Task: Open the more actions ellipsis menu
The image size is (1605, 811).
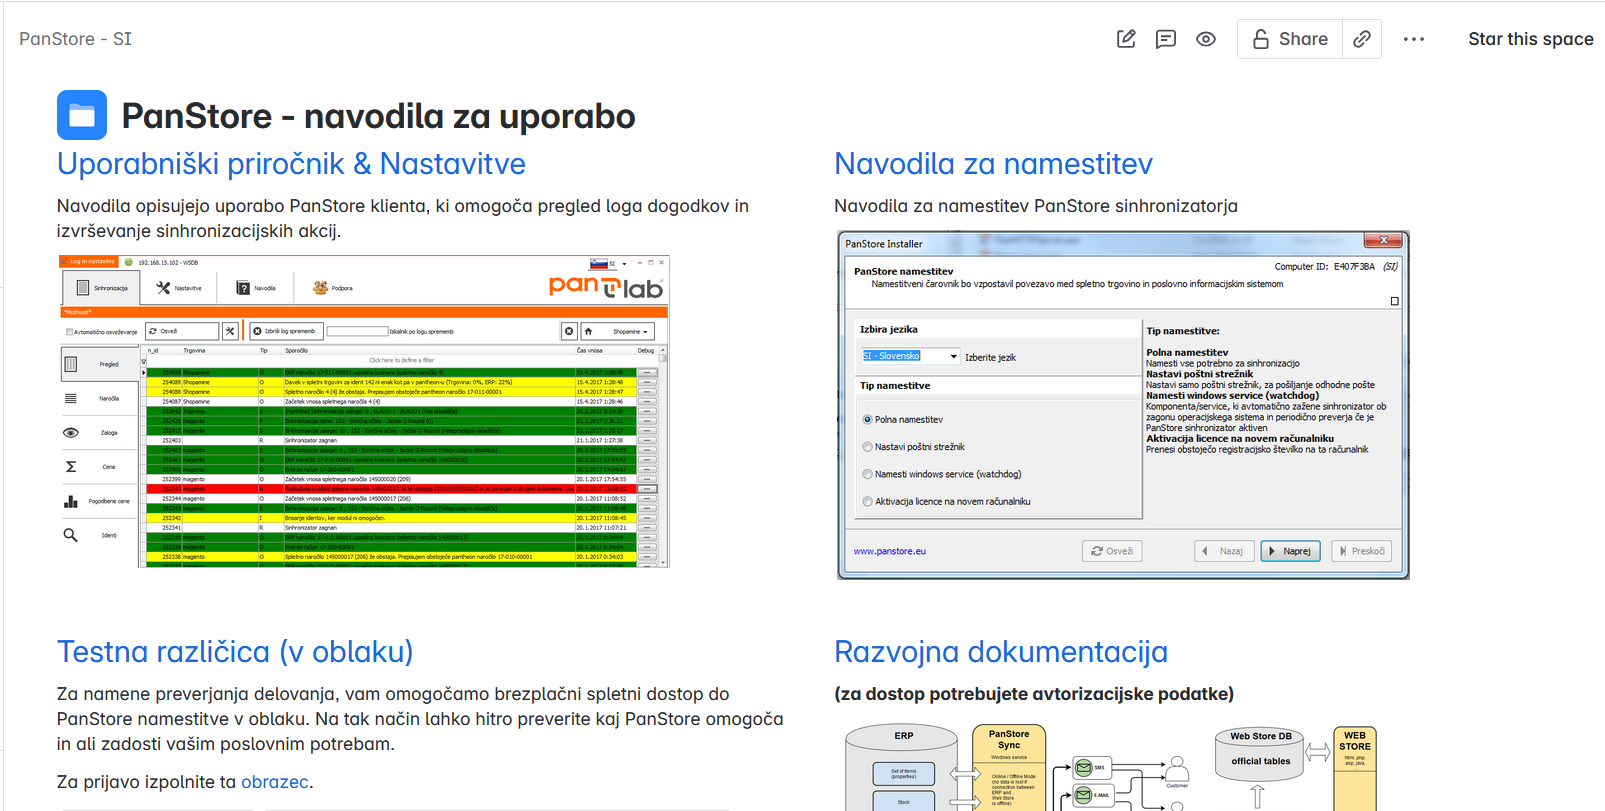Action: pos(1414,39)
